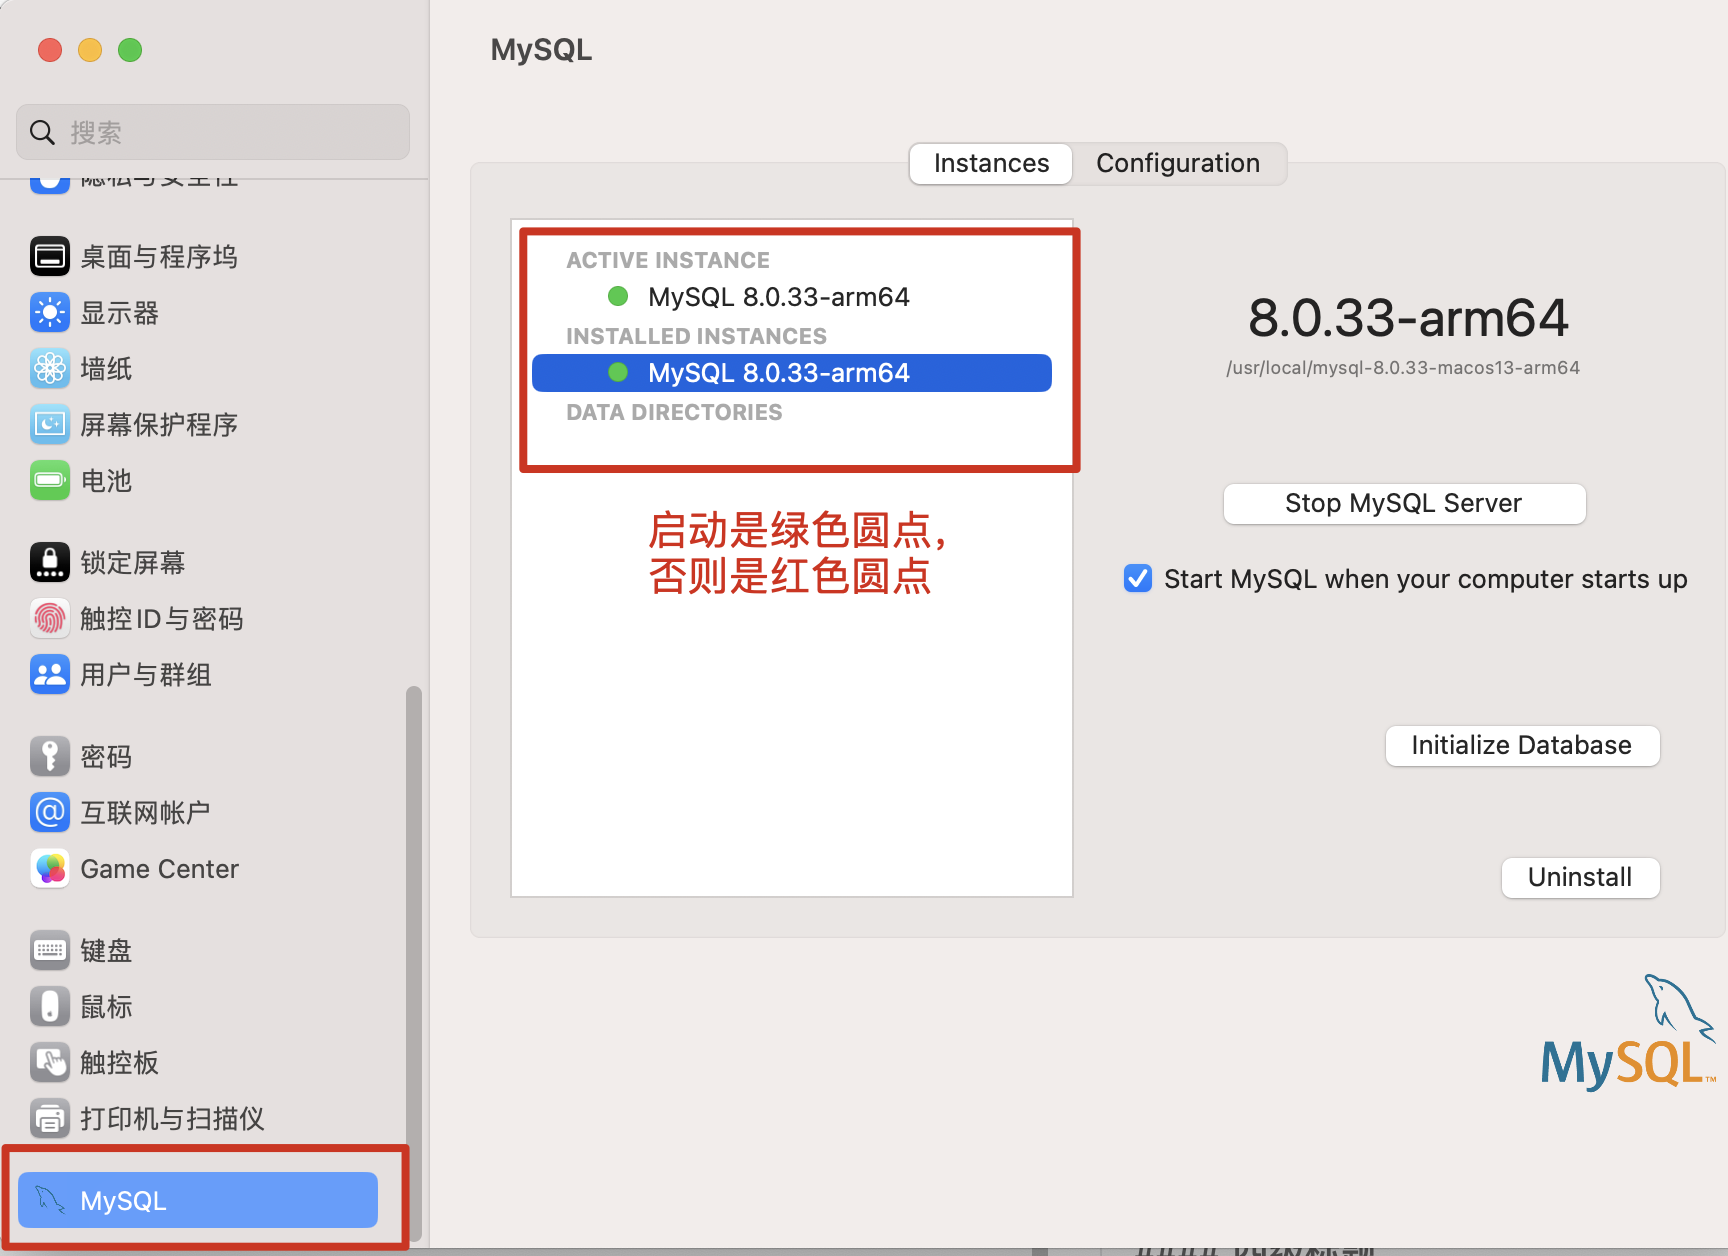
Task: Focus the 搜索 search field
Action: pyautogui.click(x=213, y=132)
